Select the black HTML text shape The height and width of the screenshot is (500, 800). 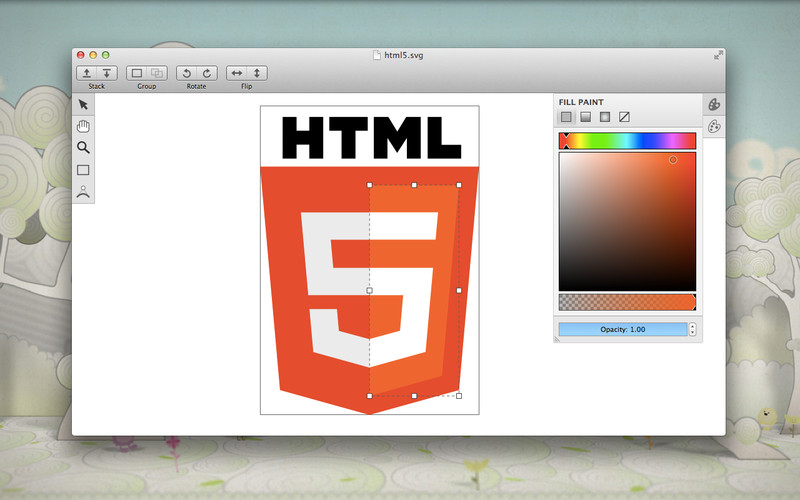[x=372, y=138]
